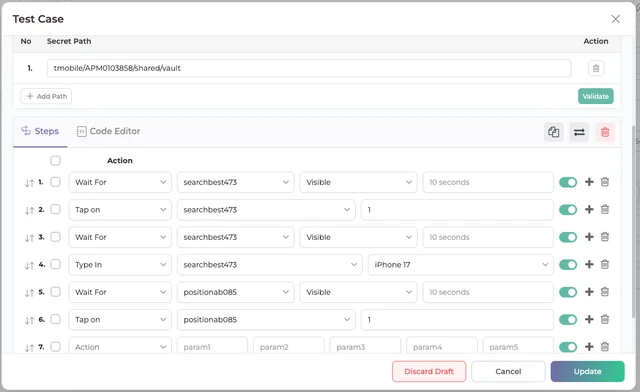Reorder step 2 using sort arrows
The width and height of the screenshot is (640, 392).
29,210
